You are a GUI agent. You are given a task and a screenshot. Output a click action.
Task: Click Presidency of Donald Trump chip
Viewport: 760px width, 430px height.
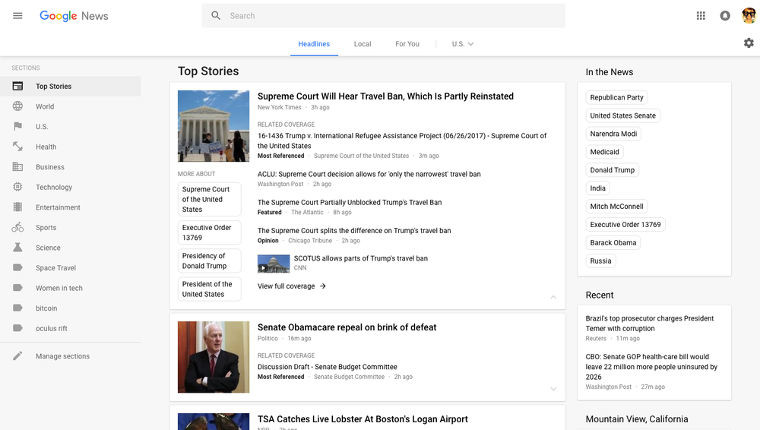pyautogui.click(x=209, y=261)
